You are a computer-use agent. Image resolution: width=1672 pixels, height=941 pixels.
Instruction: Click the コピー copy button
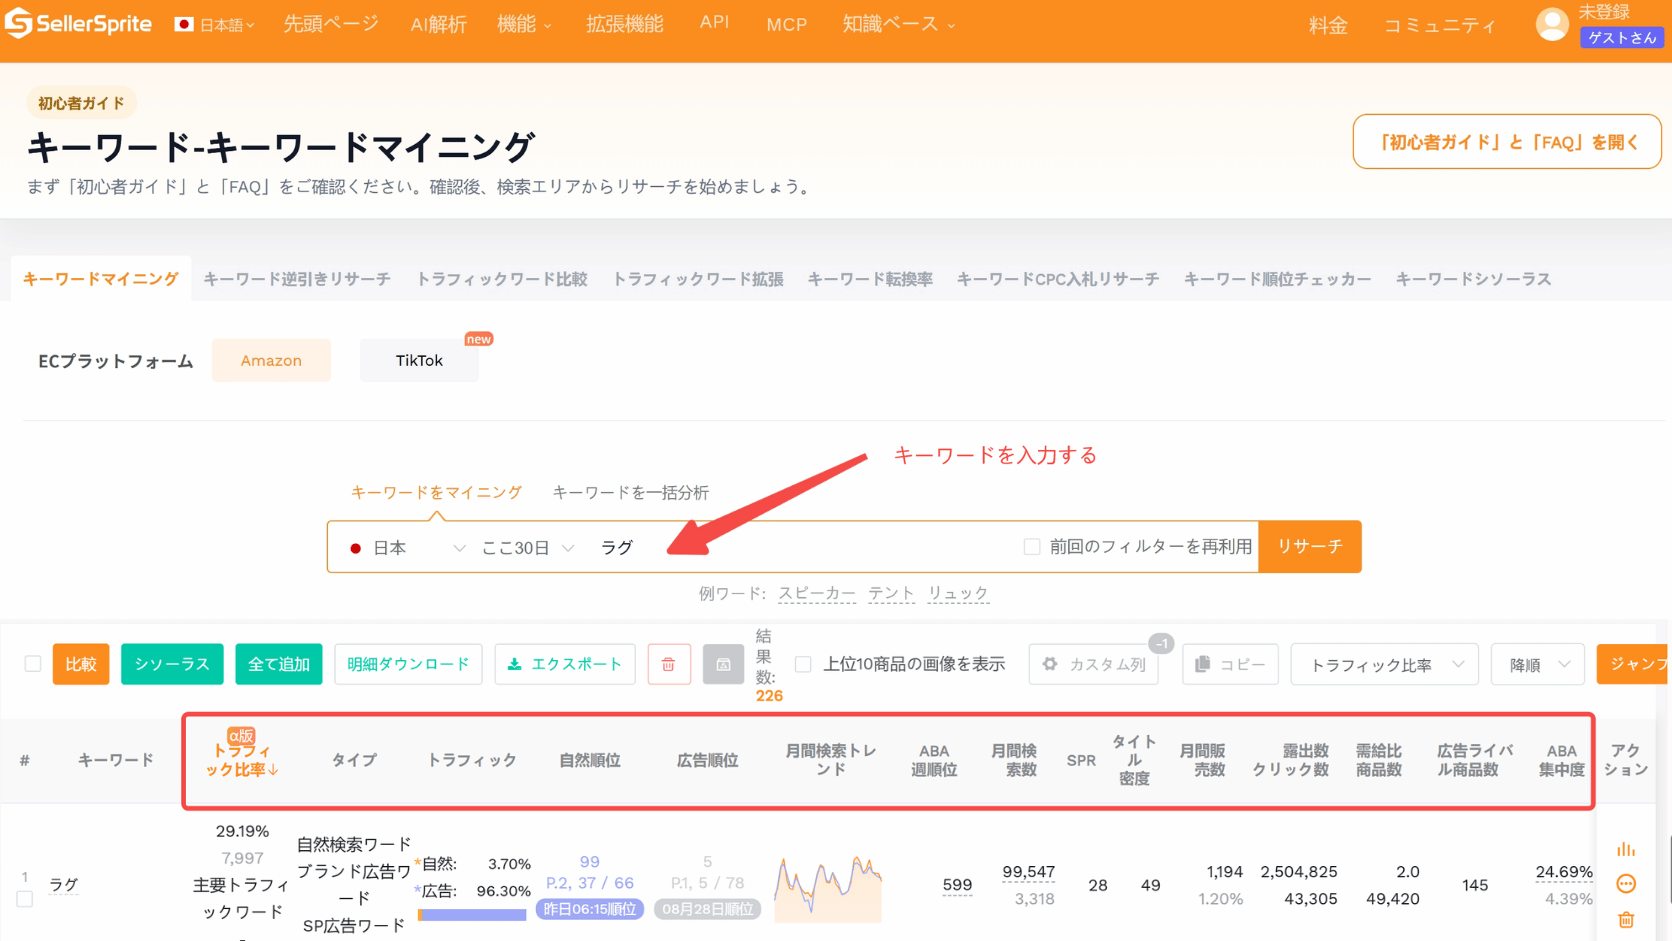1230,664
